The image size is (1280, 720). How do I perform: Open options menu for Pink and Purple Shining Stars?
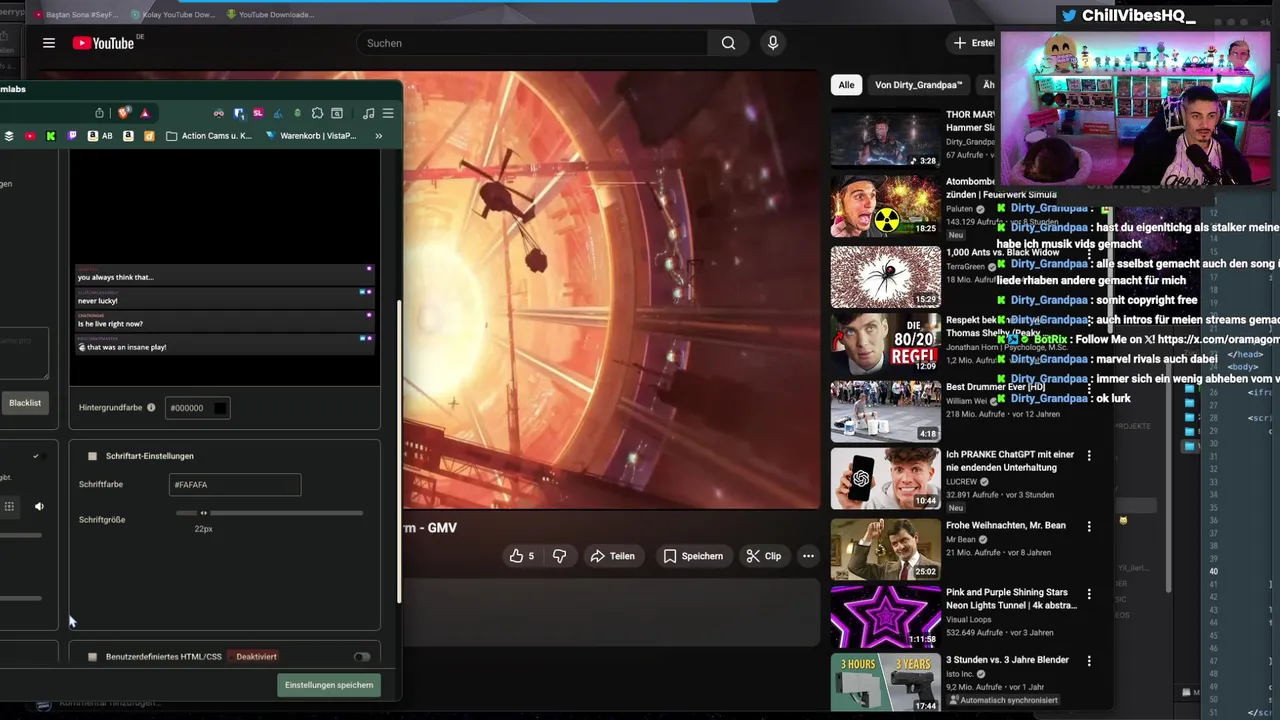(1089, 594)
